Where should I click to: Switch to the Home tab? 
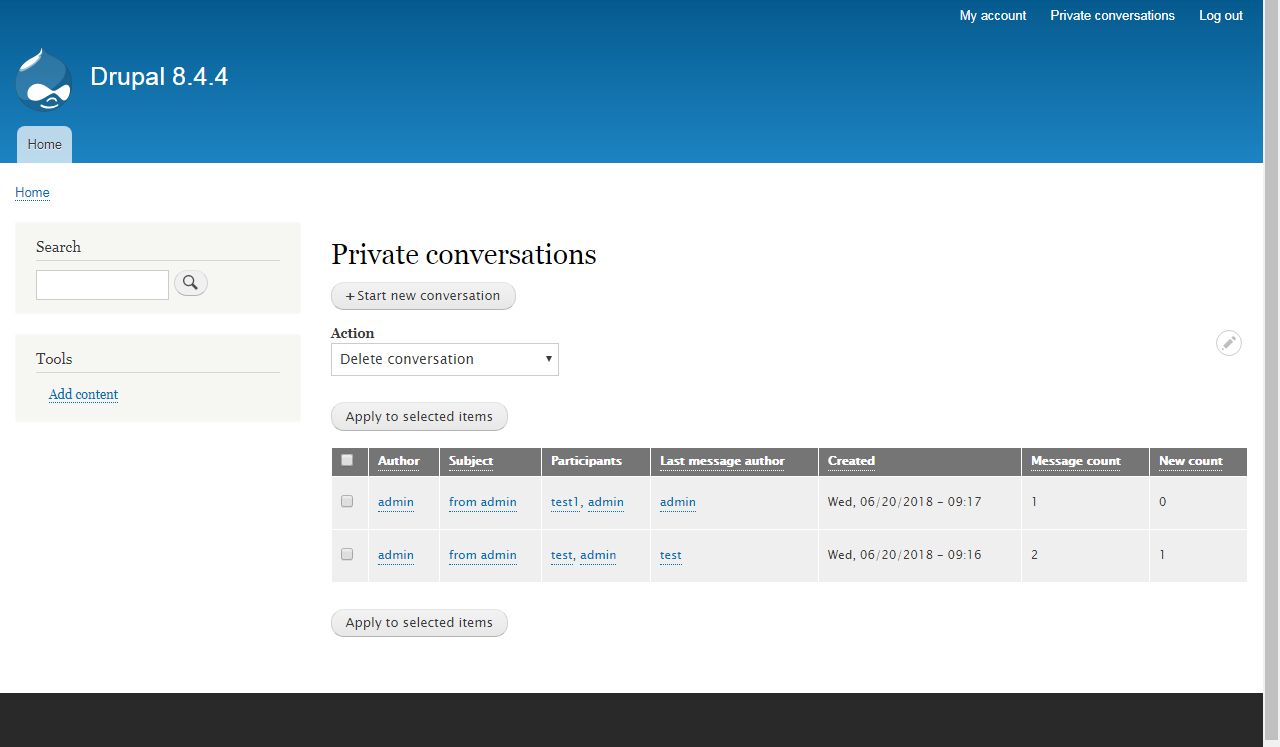point(43,144)
